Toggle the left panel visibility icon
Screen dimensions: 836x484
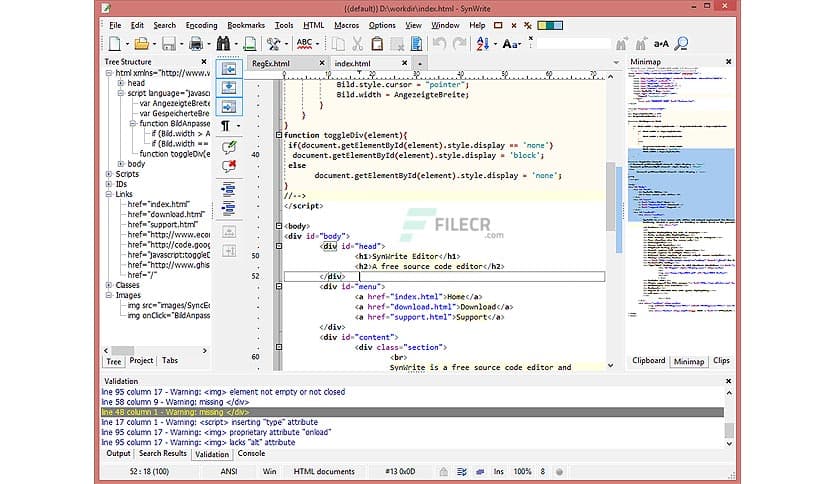pyautogui.click(x=229, y=69)
